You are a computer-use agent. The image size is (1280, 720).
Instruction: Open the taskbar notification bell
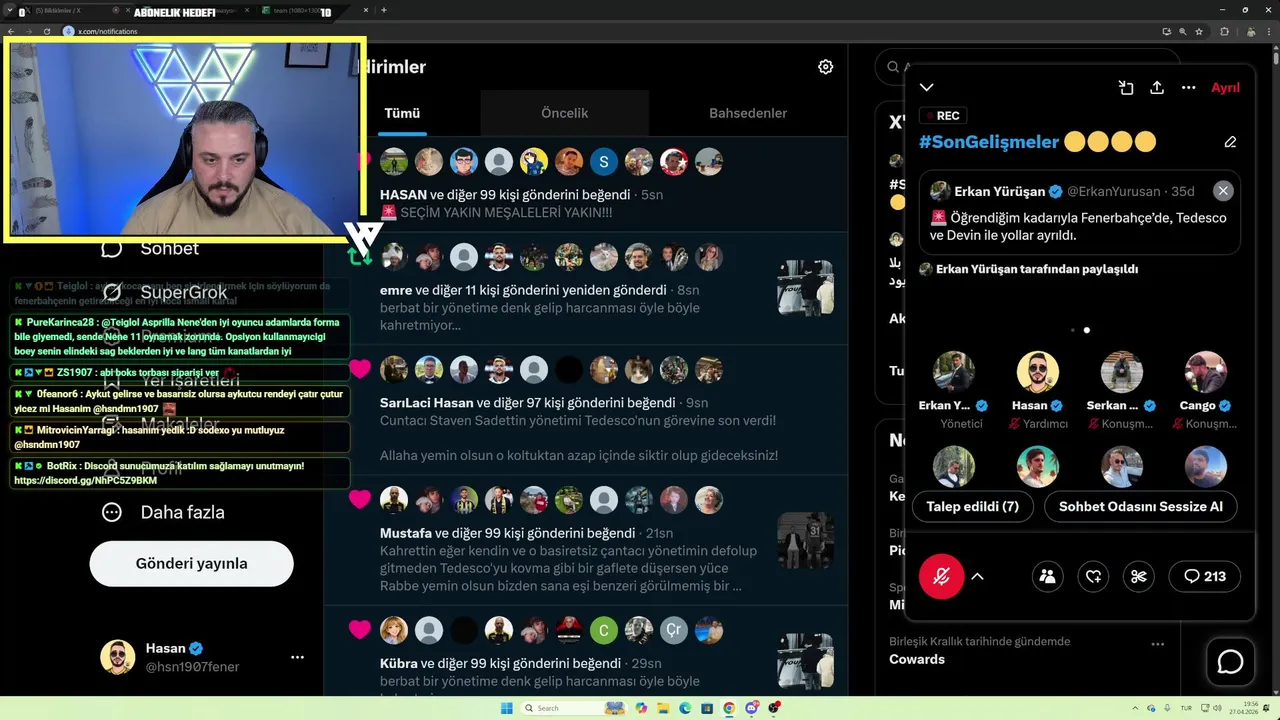1265,708
